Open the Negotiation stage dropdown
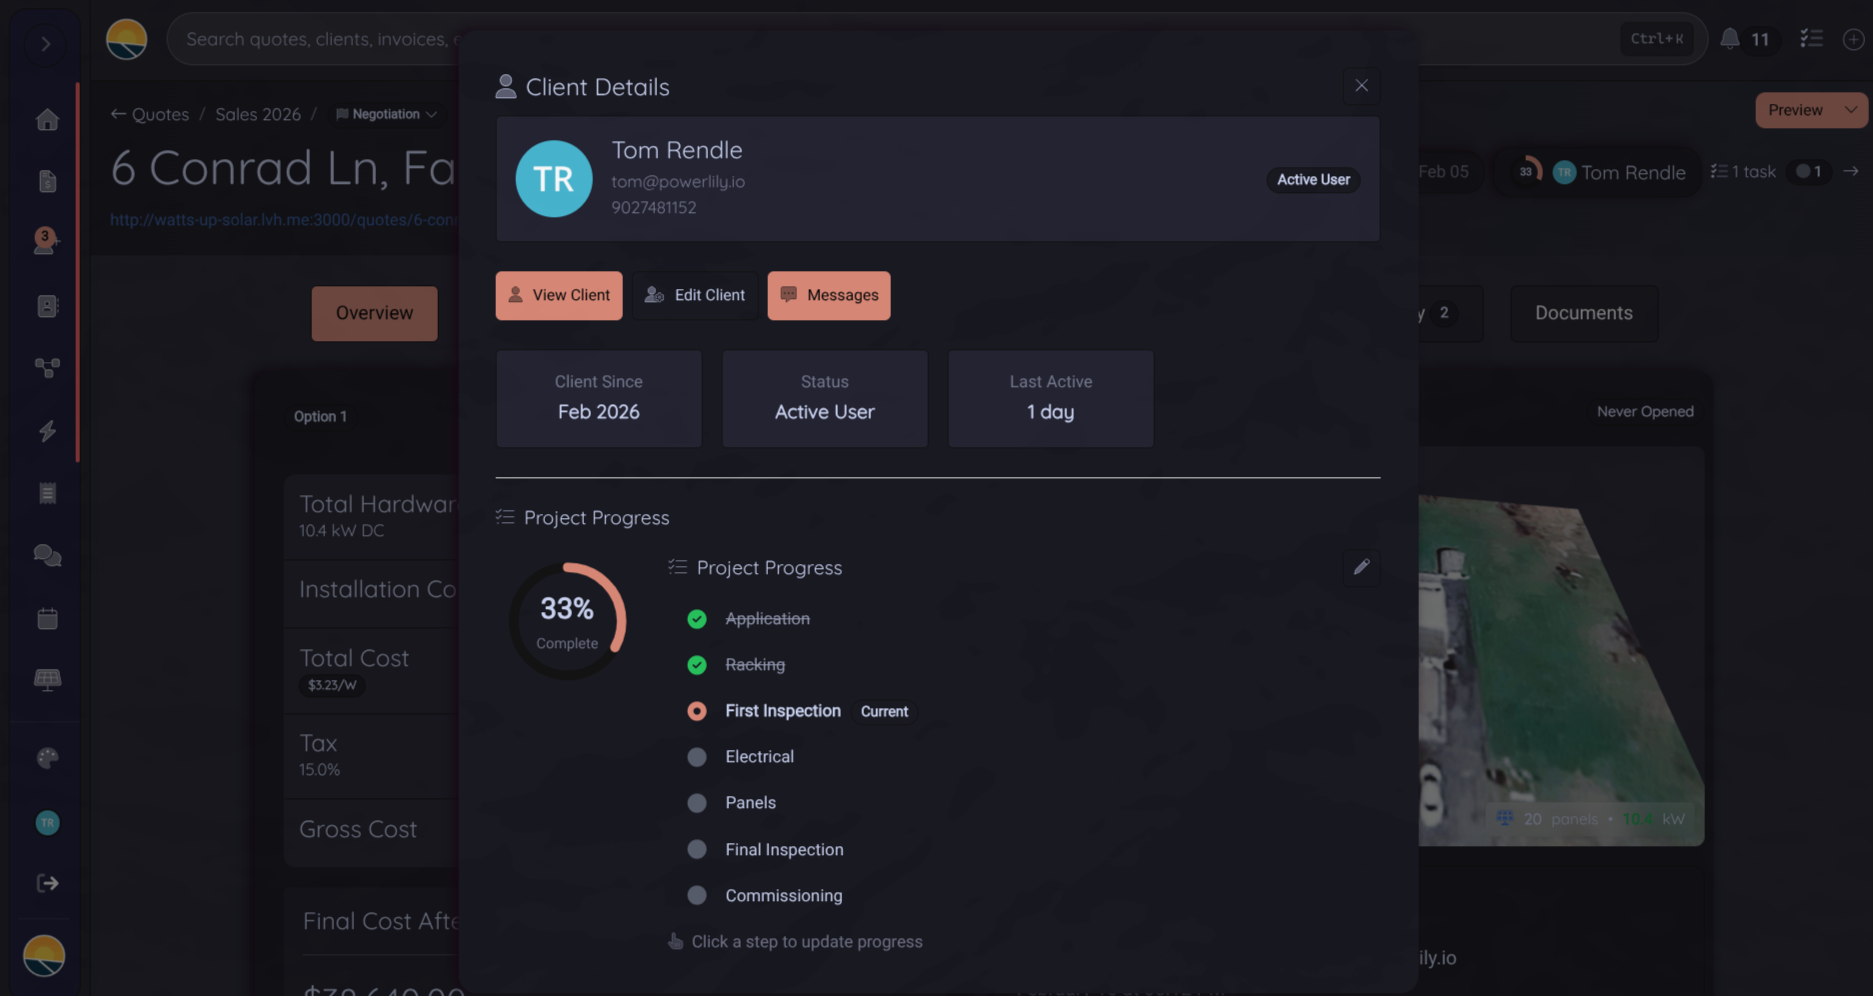This screenshot has width=1873, height=996. coord(386,114)
